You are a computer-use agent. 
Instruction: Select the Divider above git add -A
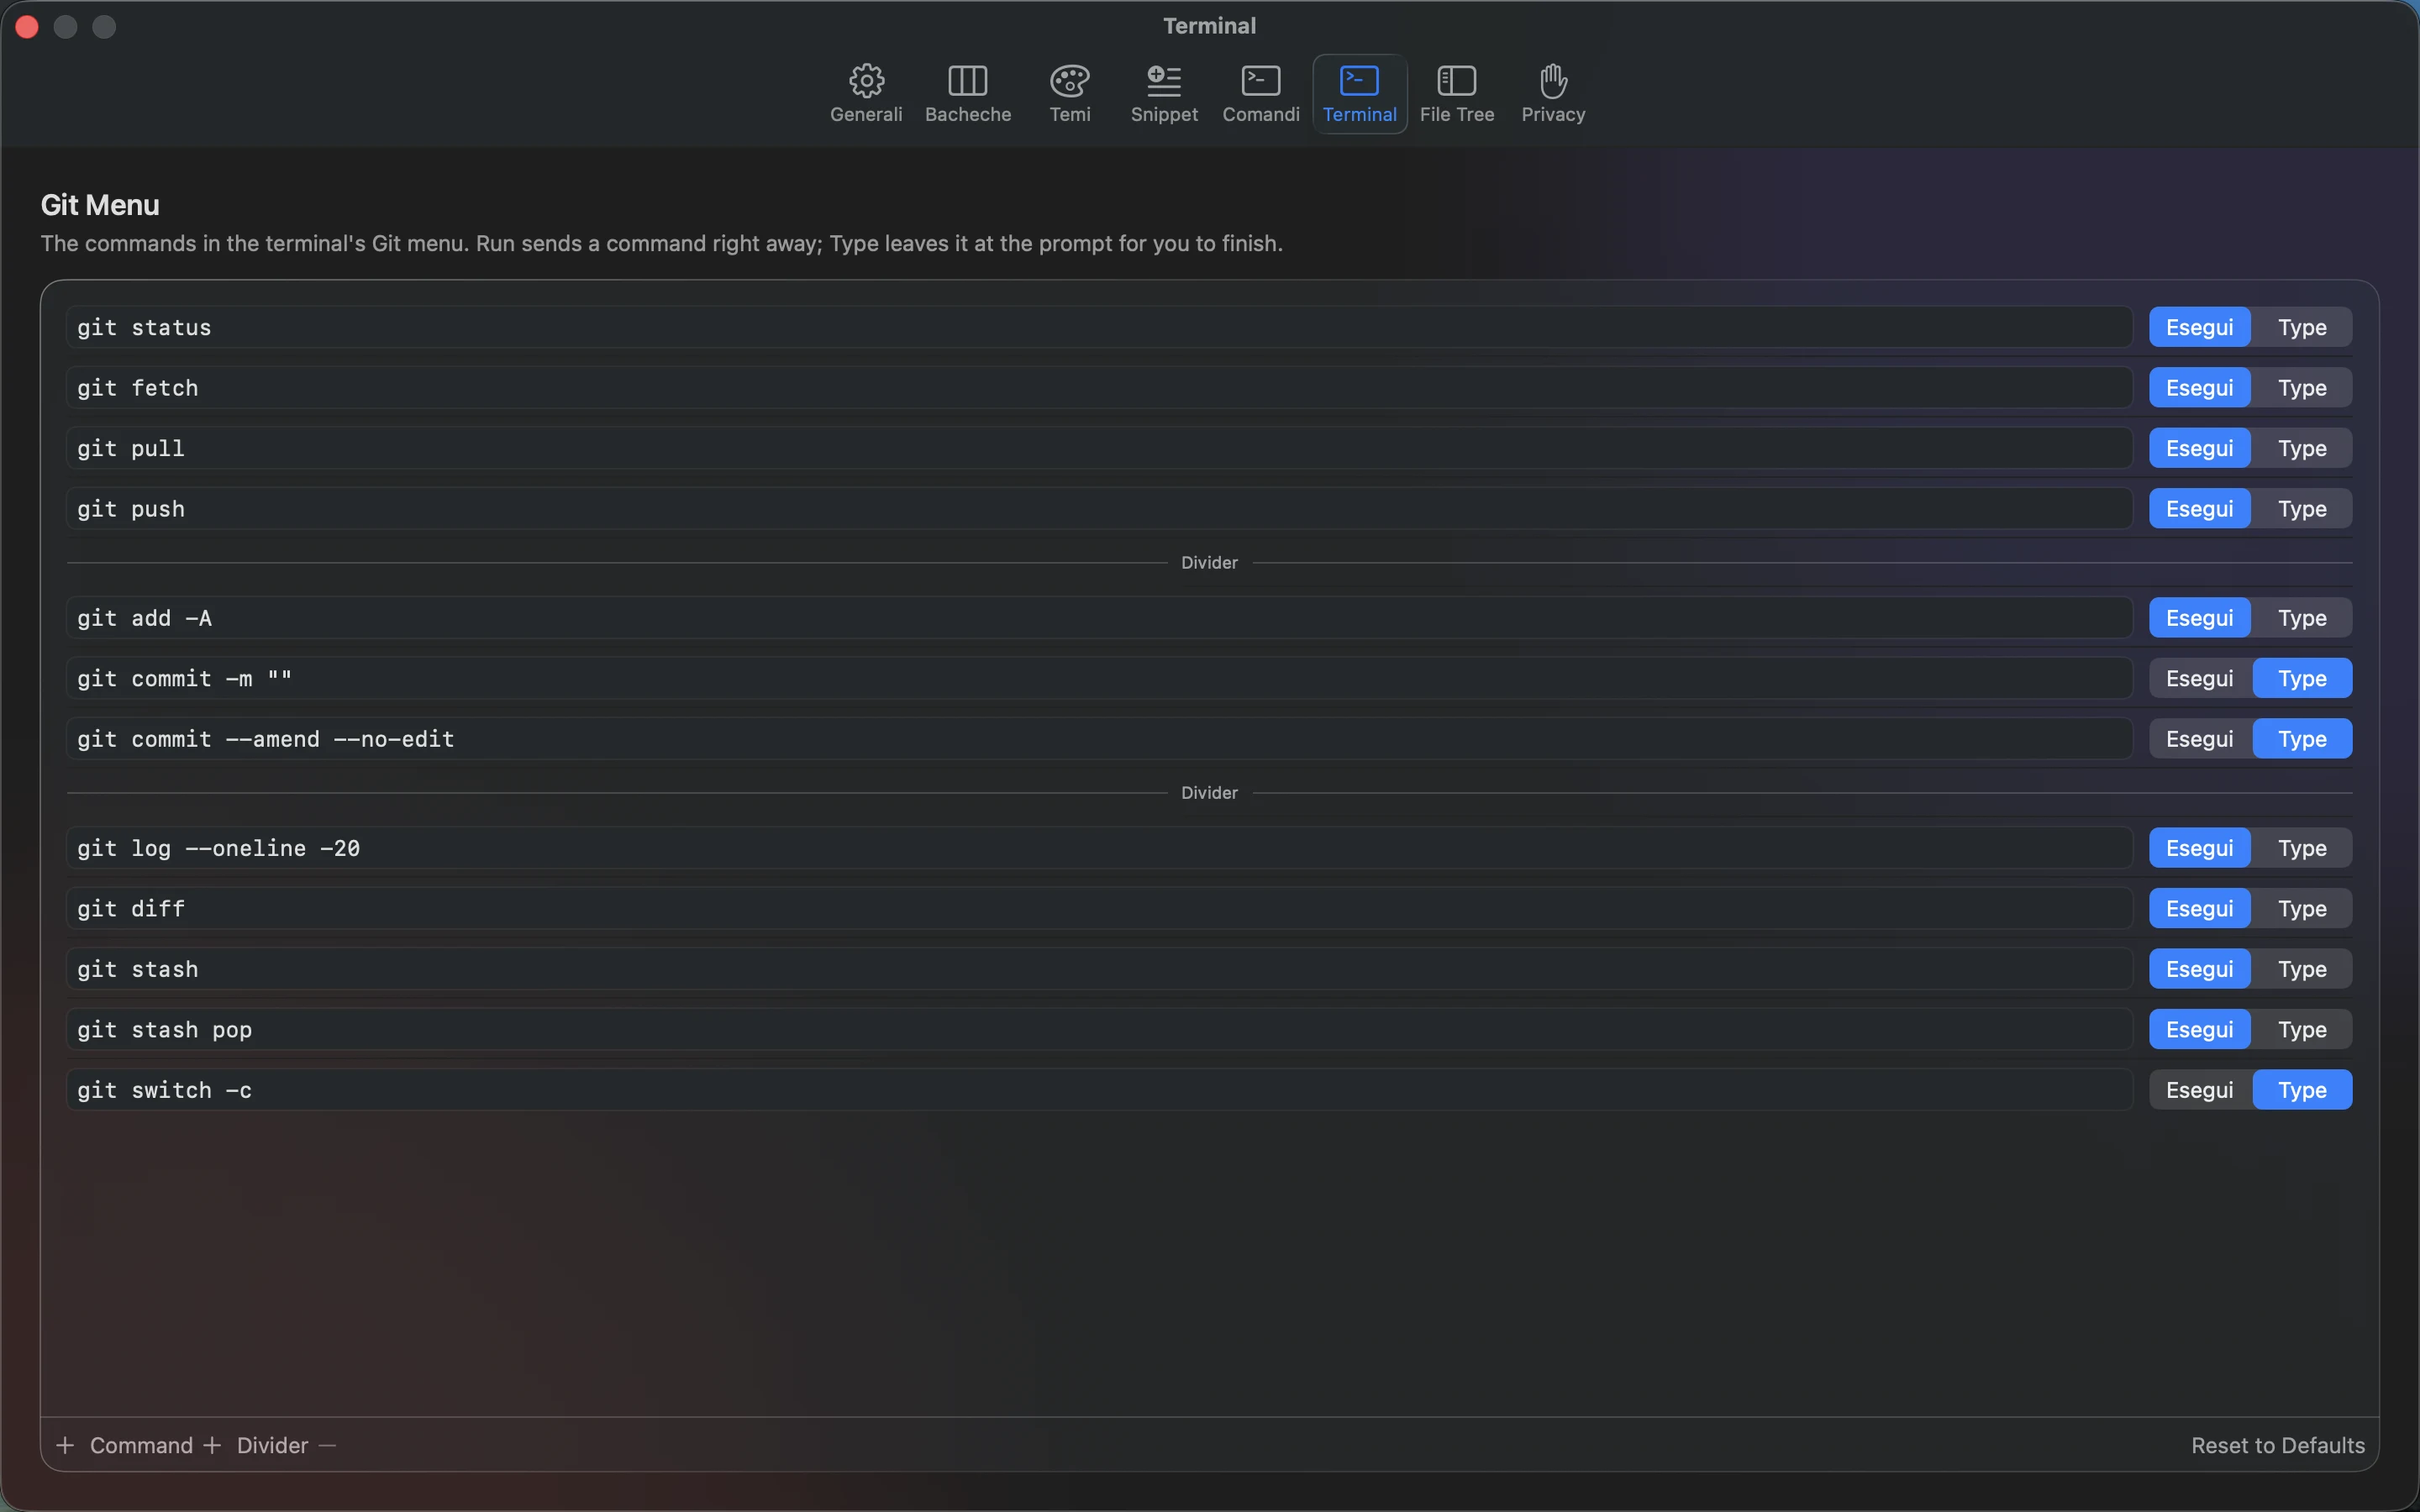click(1209, 563)
